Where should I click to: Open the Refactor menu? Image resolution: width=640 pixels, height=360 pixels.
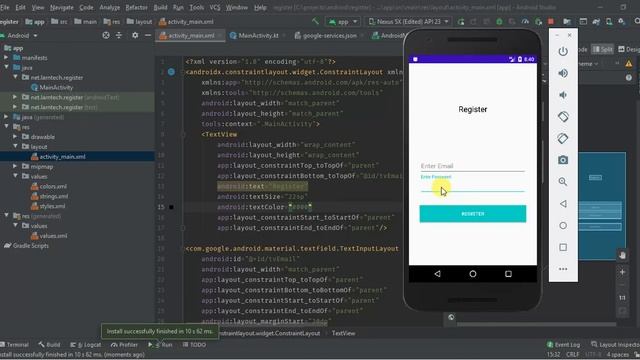136,7
